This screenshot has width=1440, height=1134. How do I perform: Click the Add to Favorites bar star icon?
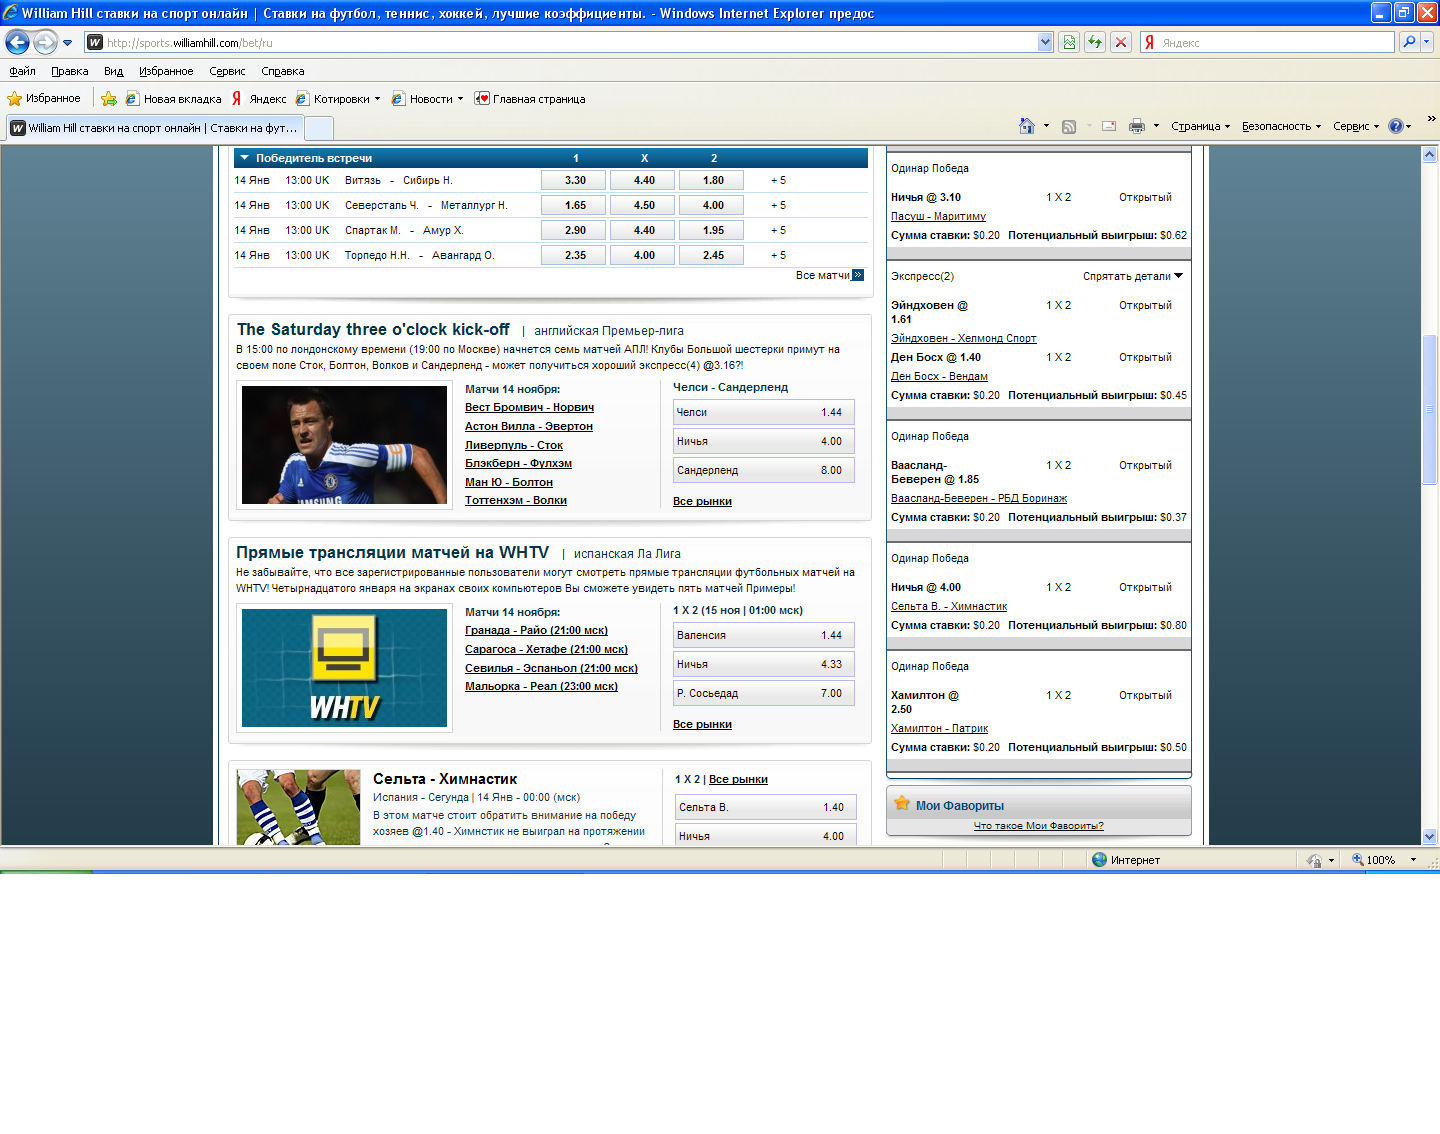click(109, 99)
